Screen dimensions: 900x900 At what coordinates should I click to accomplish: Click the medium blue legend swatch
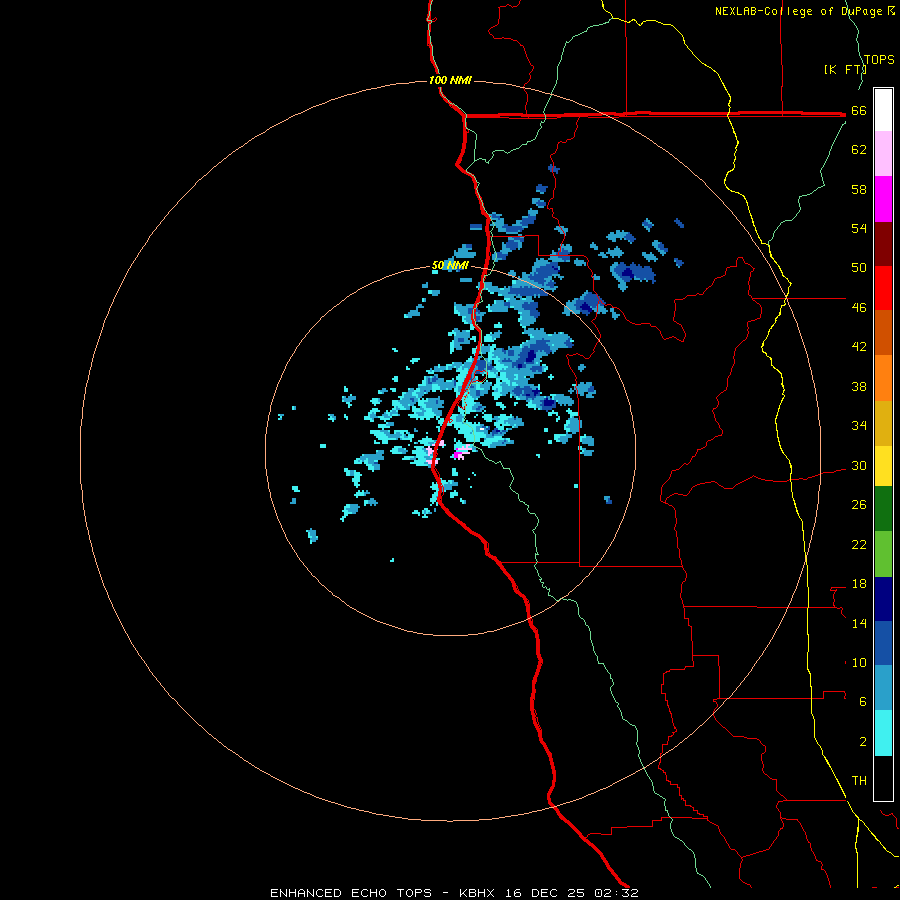coord(883,643)
